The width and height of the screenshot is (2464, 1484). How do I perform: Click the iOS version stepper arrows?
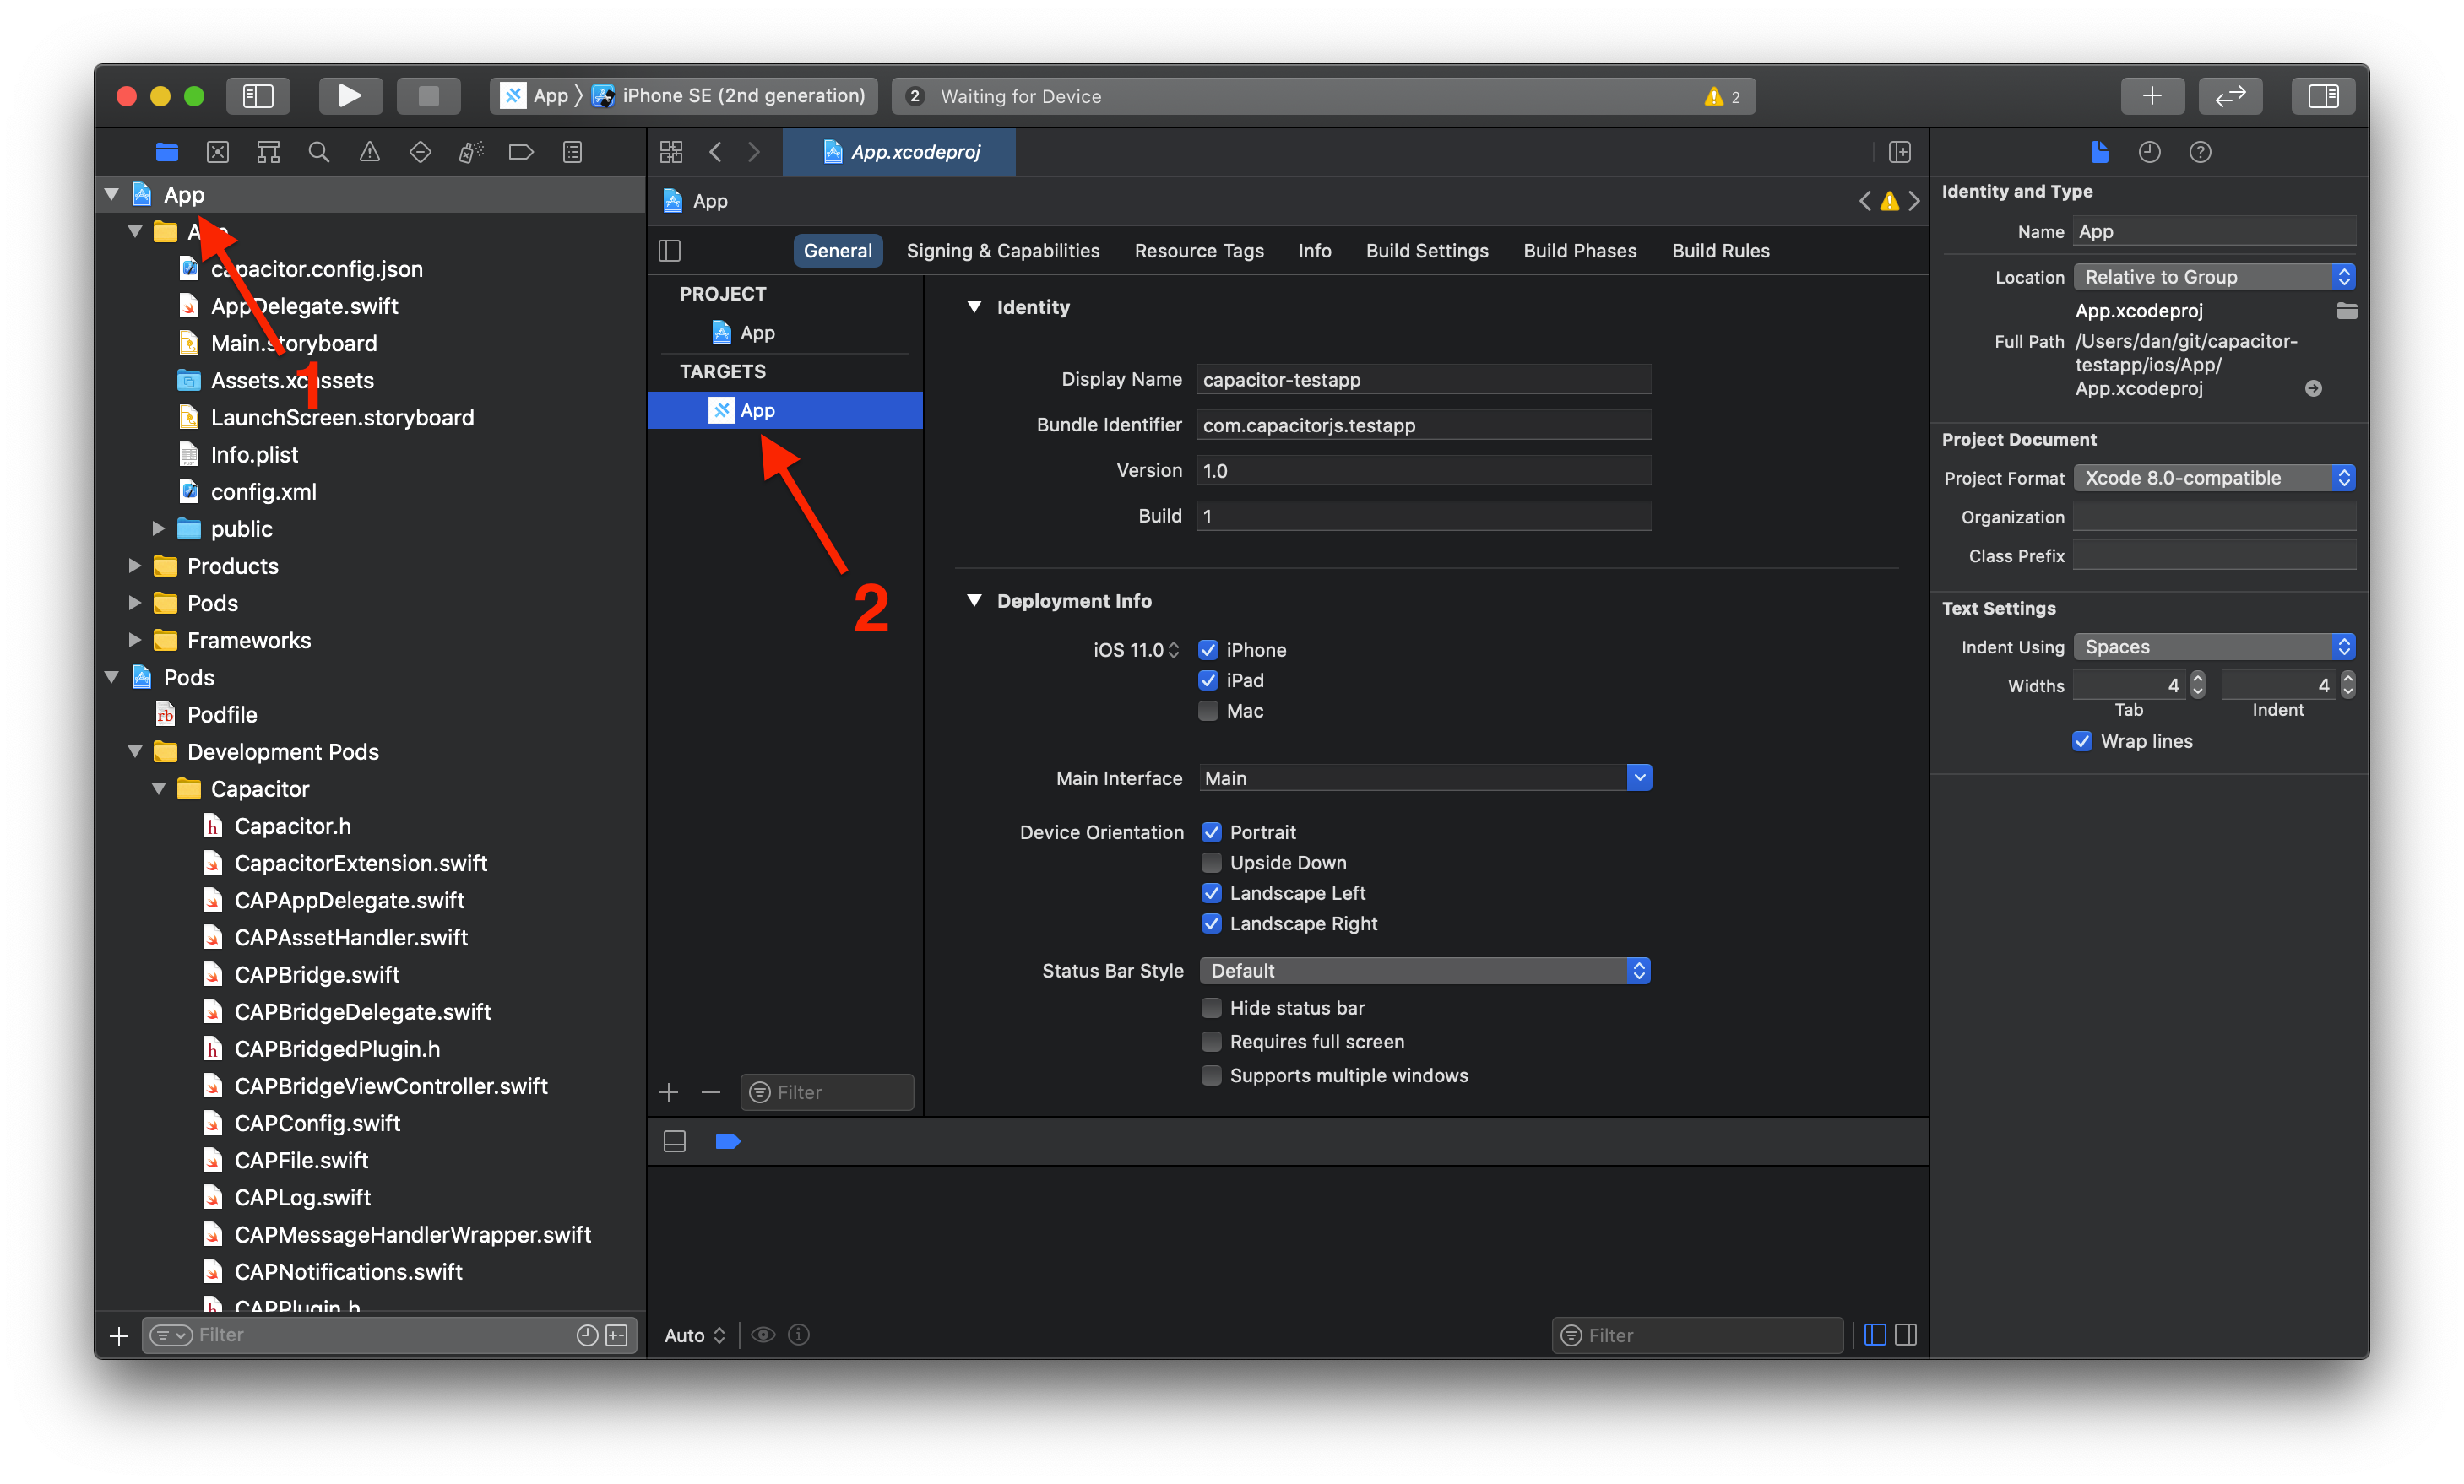tap(1175, 649)
